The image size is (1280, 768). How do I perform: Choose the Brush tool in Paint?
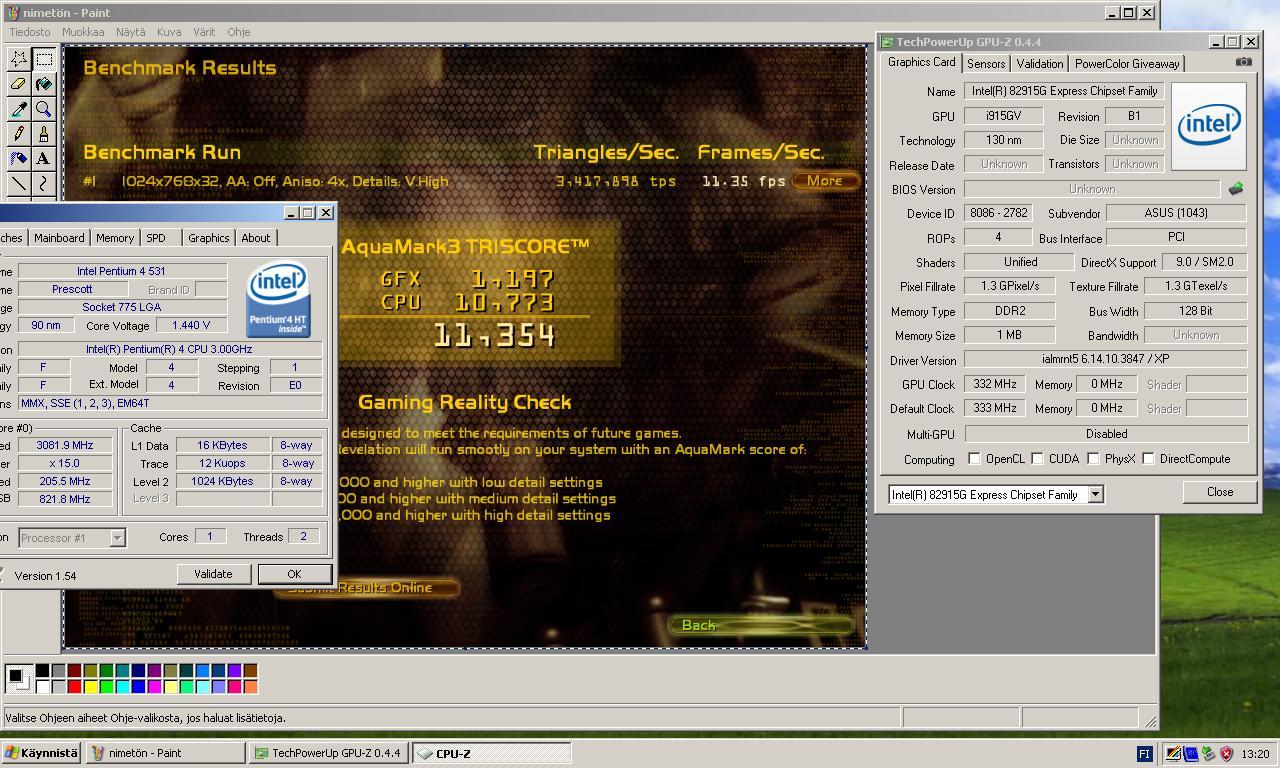[x=43, y=134]
